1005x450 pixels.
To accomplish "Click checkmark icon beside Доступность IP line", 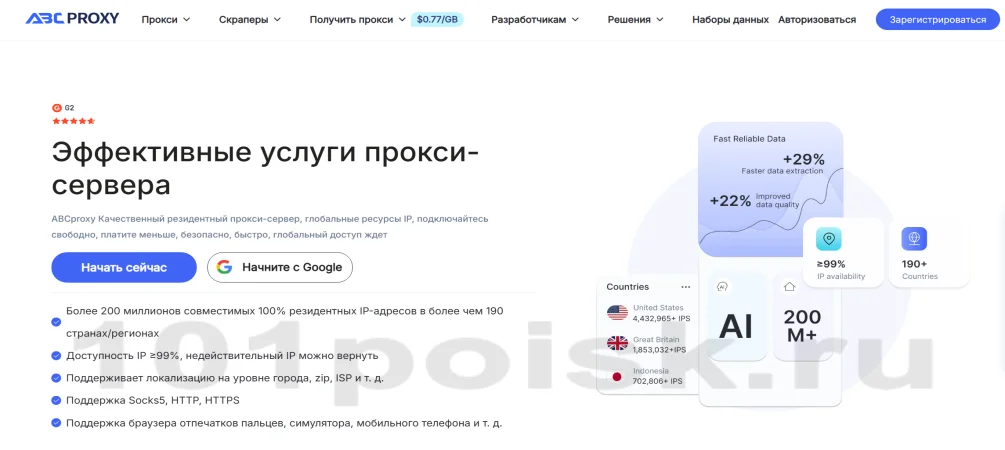I will tap(56, 355).
